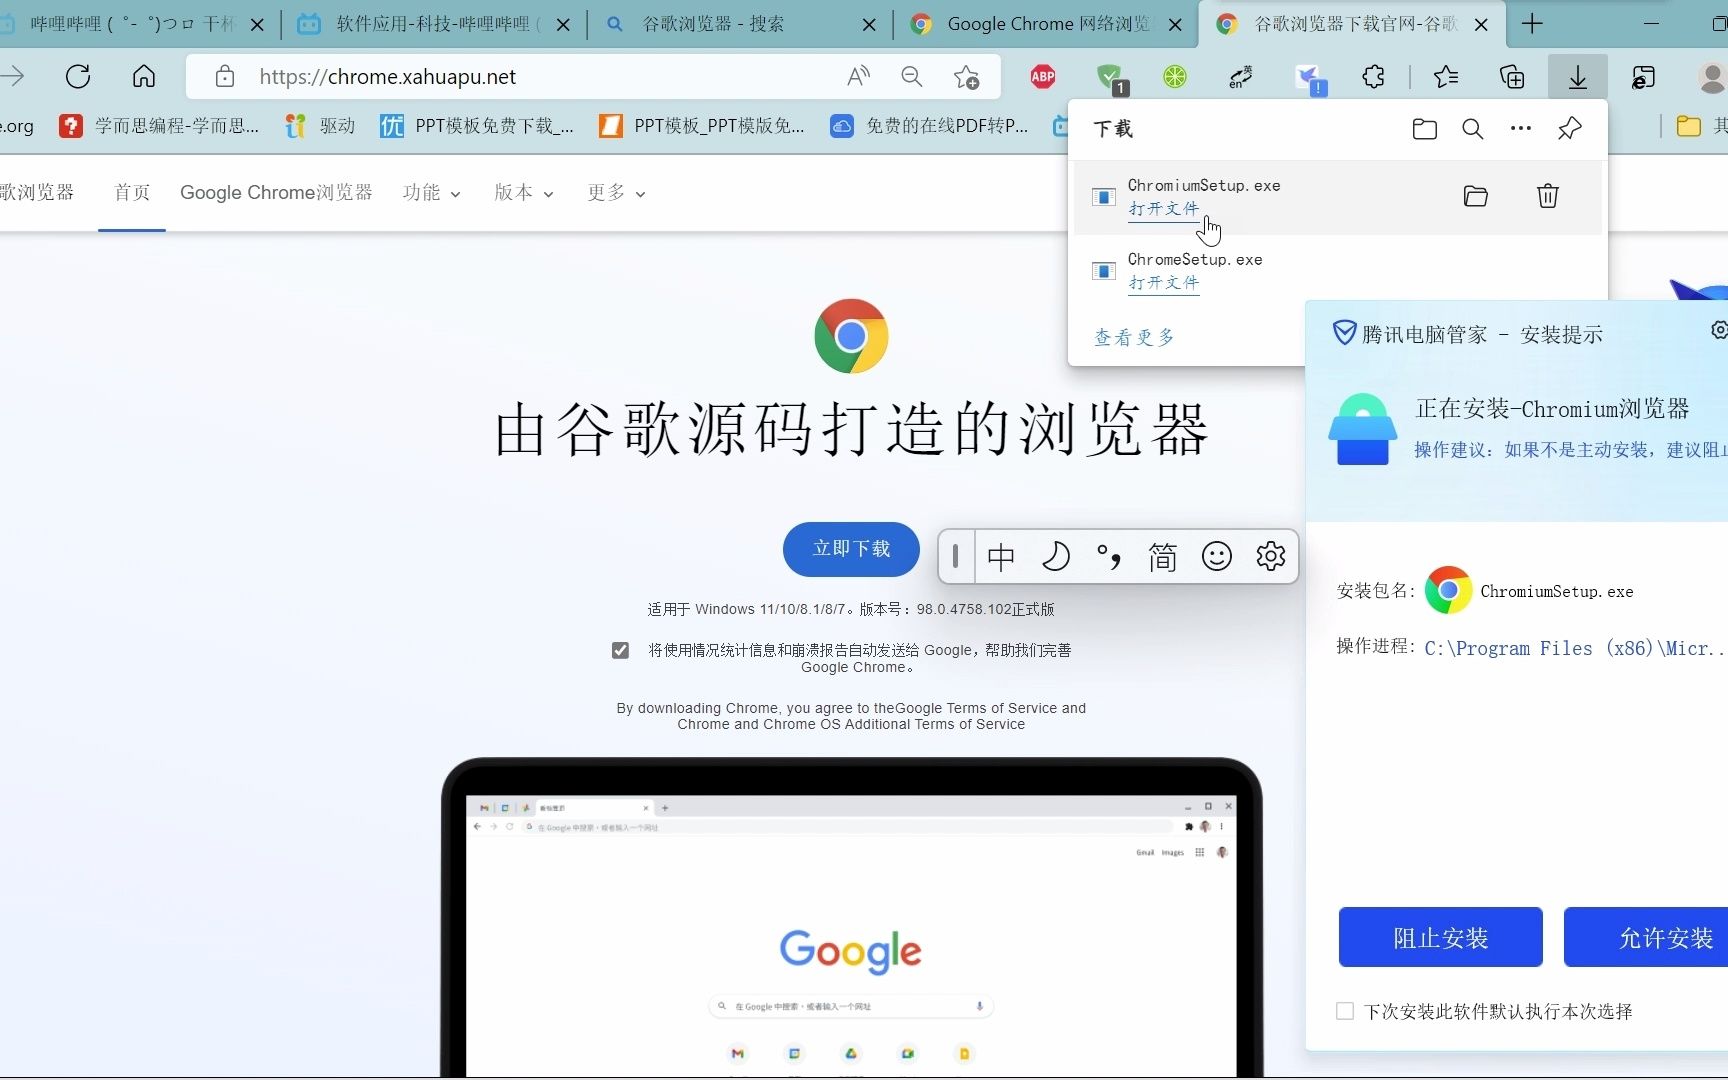Click 阻止安装 button
Image resolution: width=1728 pixels, height=1080 pixels.
(x=1440, y=937)
